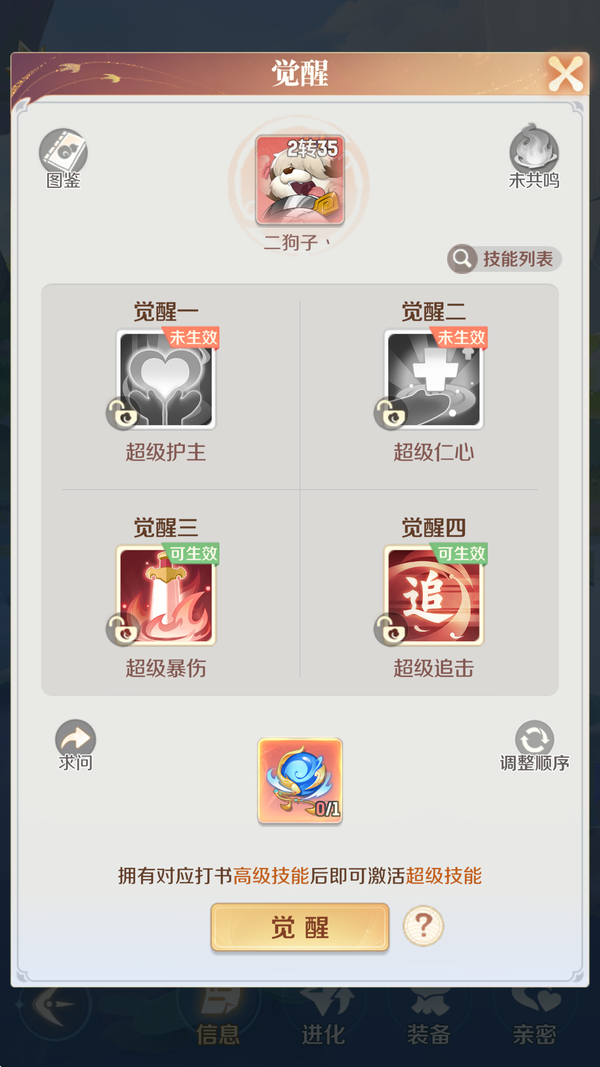Select the 超级仁心 skill icon

(x=434, y=379)
